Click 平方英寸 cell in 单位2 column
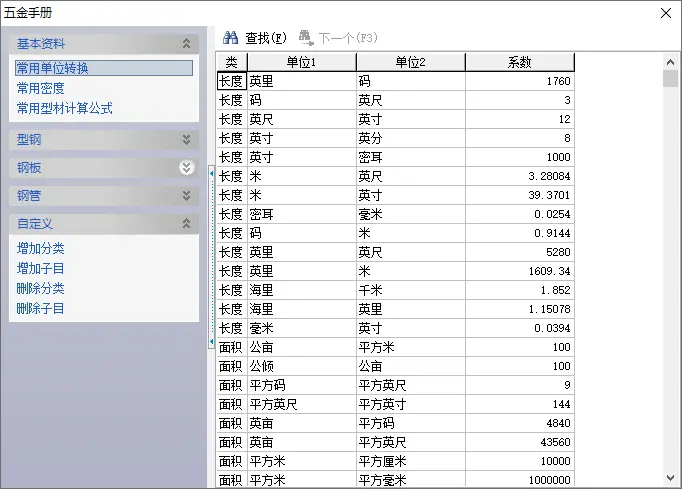 [x=411, y=404]
